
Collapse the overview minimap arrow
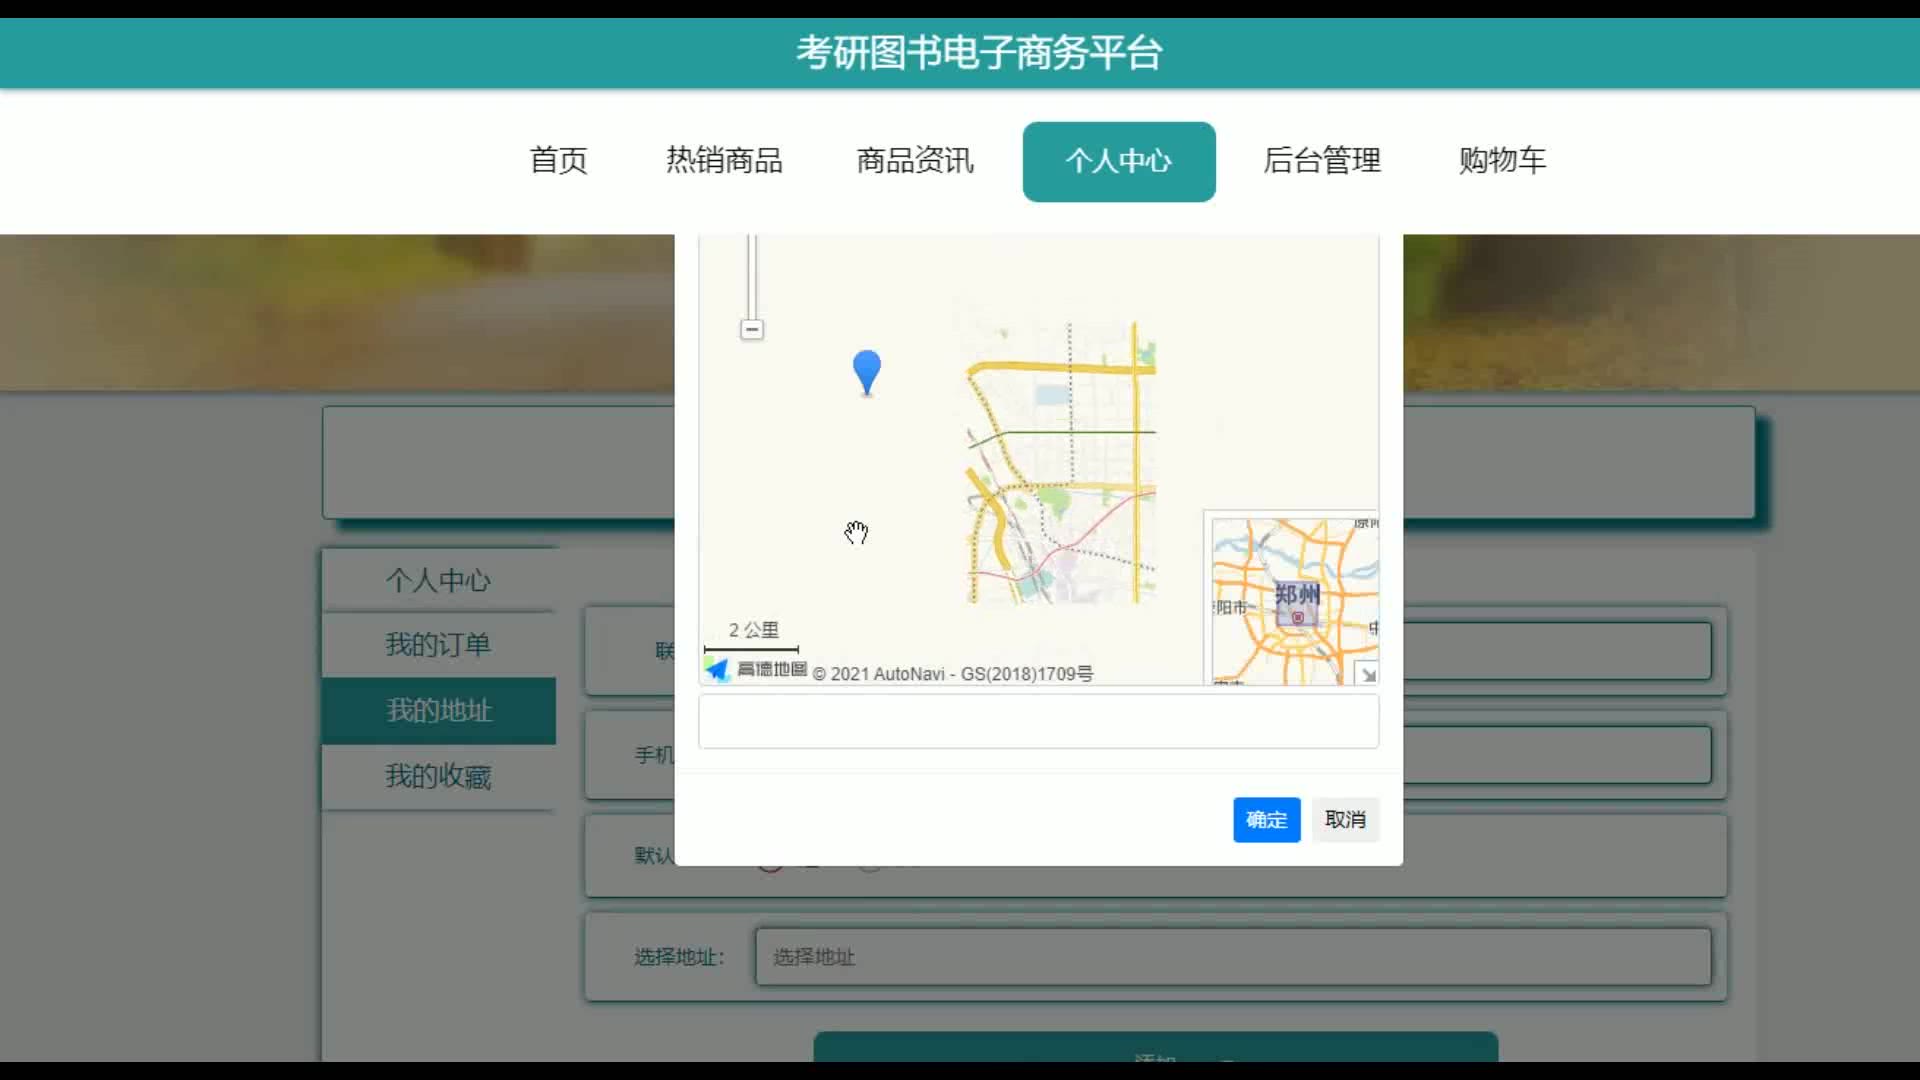pos(1367,674)
